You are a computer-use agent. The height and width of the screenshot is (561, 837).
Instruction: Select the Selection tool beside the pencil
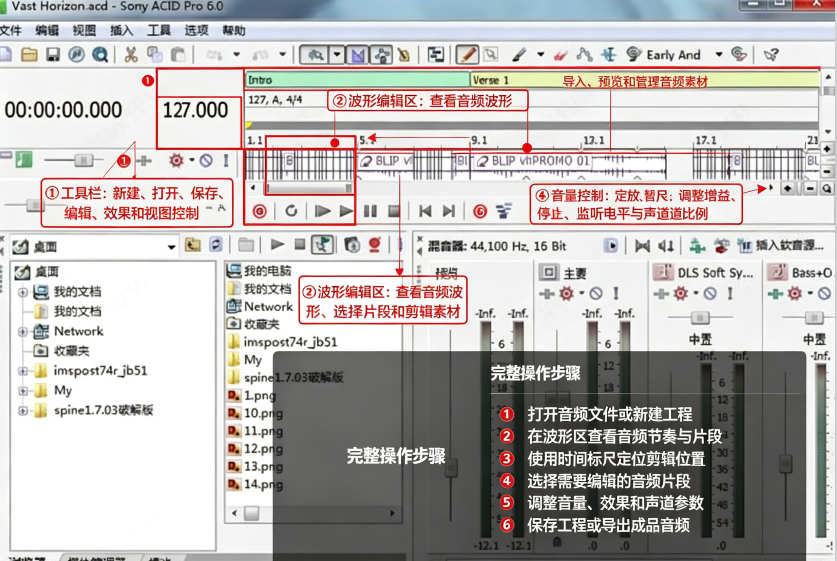coord(491,54)
